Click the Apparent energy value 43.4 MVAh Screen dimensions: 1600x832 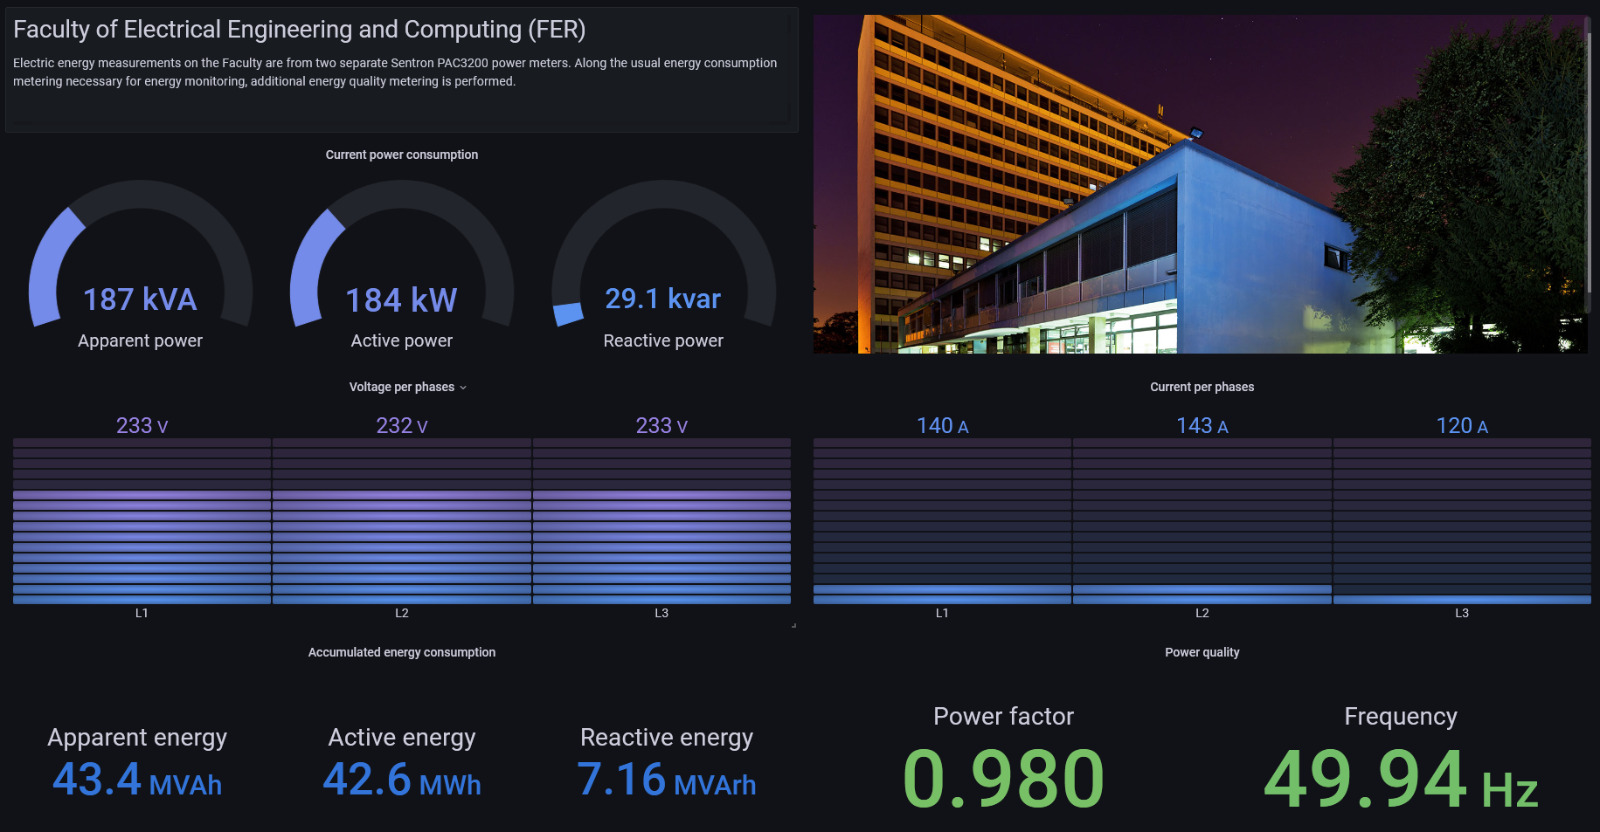[137, 780]
